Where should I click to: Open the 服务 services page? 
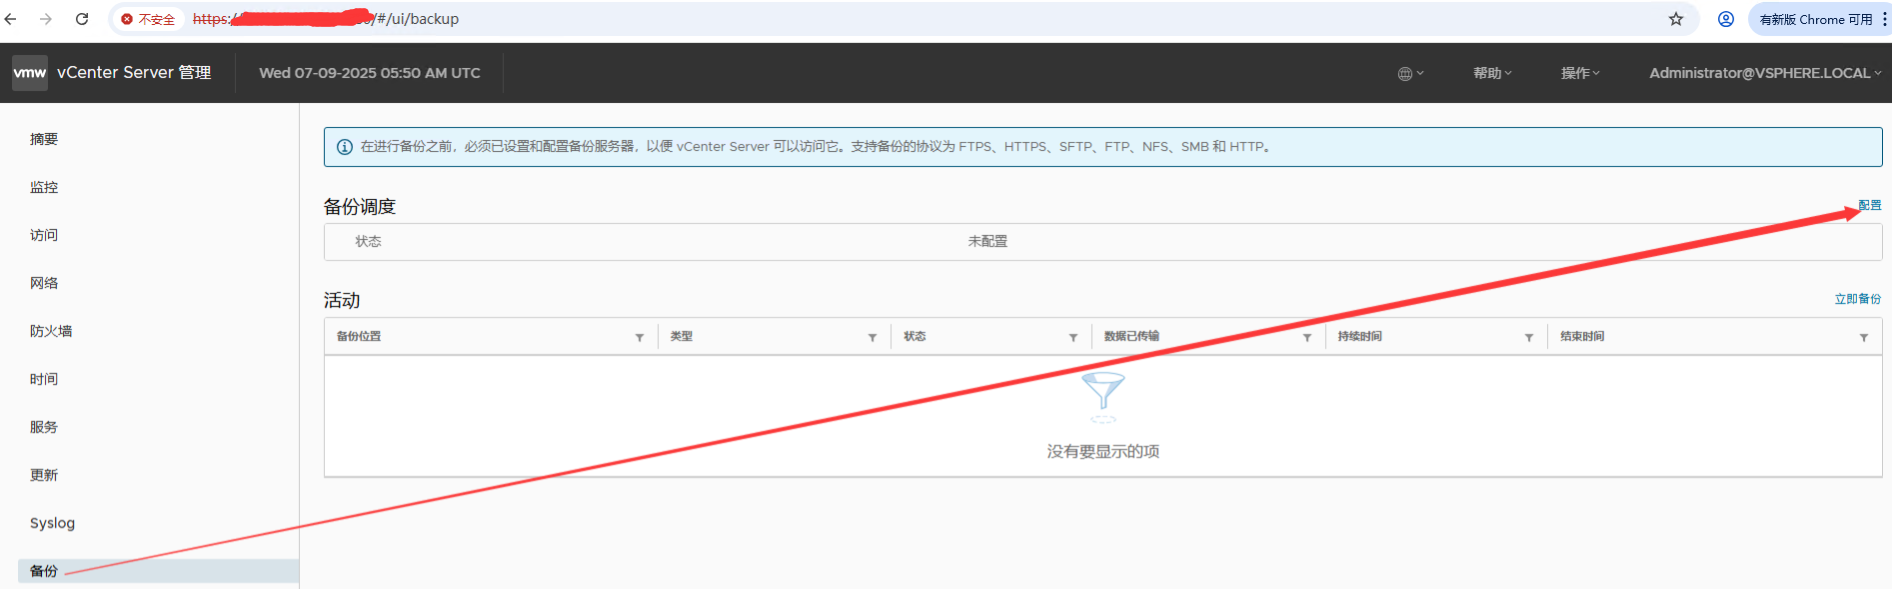click(44, 427)
